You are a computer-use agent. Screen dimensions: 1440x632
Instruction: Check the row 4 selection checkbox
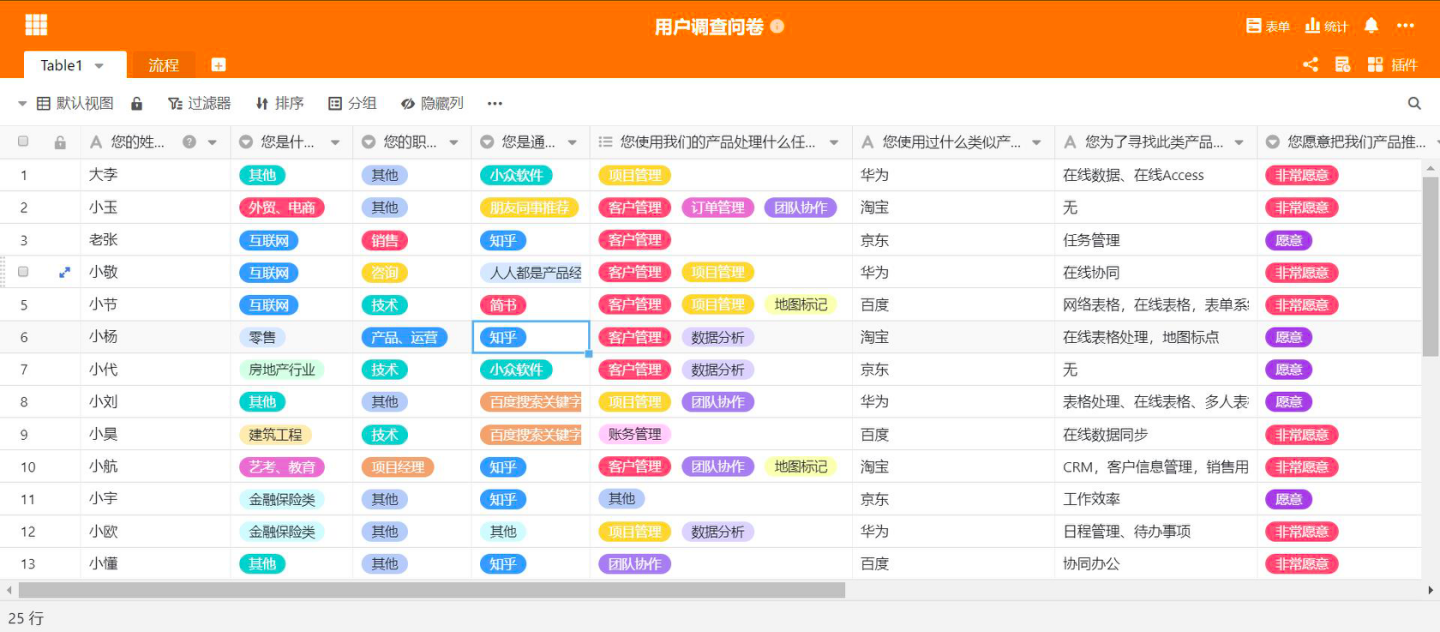[x=23, y=272]
